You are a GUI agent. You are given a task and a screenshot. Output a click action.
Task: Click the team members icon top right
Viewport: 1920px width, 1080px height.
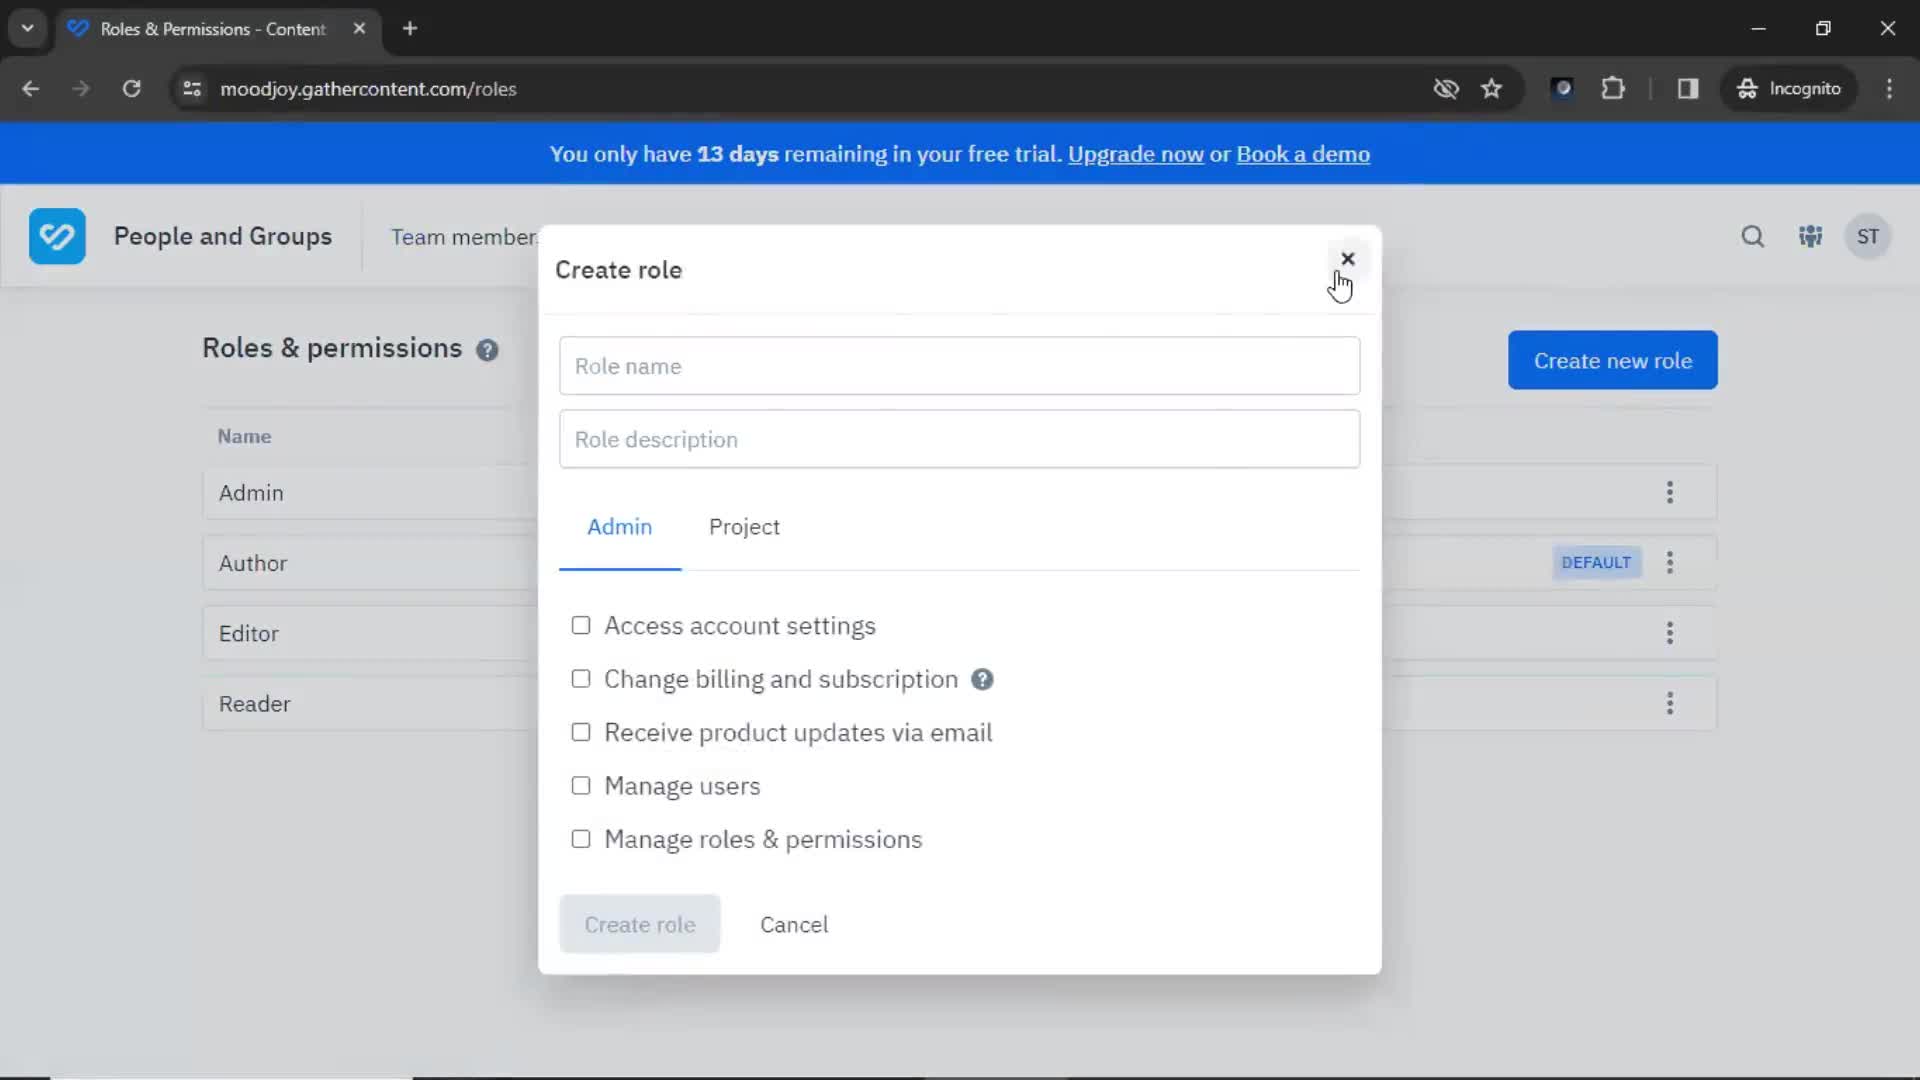[1811, 236]
